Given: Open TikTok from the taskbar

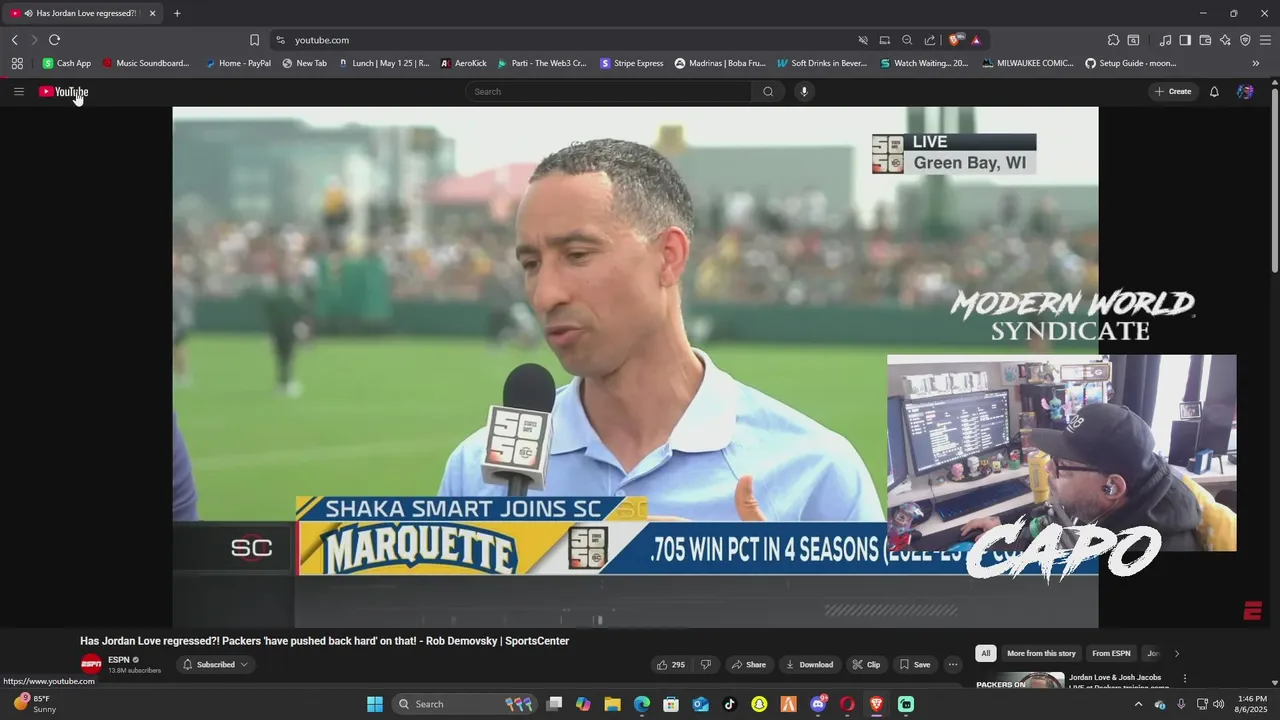Looking at the screenshot, I should tap(729, 704).
